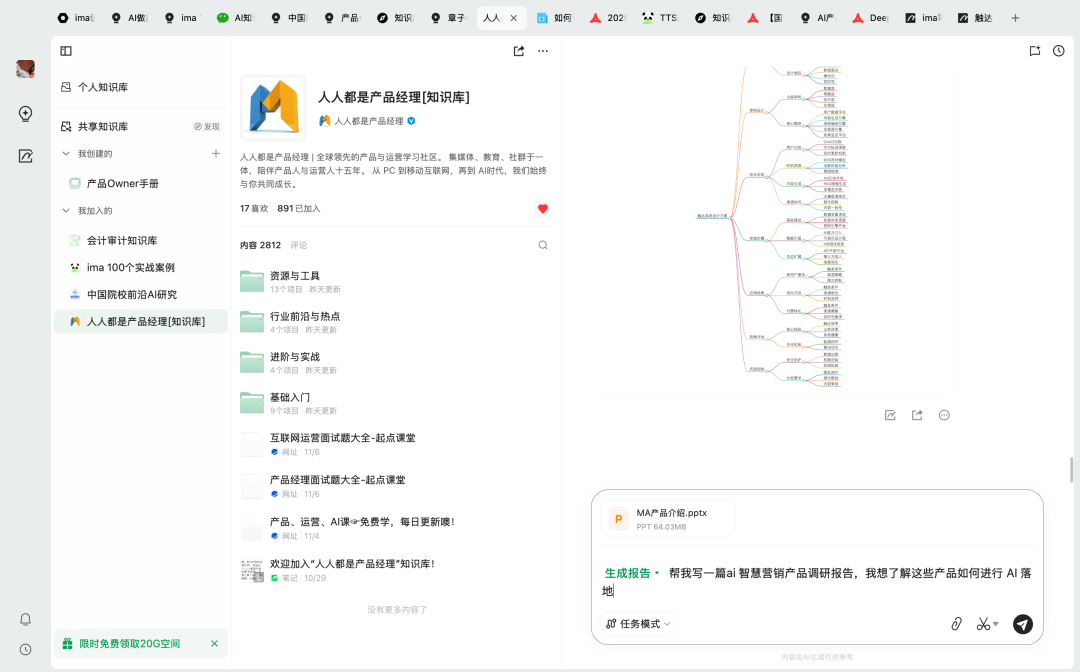Collapse the 我加入的 section
This screenshot has height=672, width=1080.
click(x=66, y=211)
